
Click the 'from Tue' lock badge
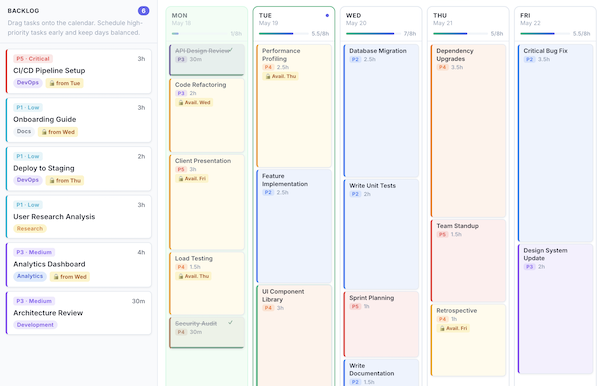click(65, 83)
